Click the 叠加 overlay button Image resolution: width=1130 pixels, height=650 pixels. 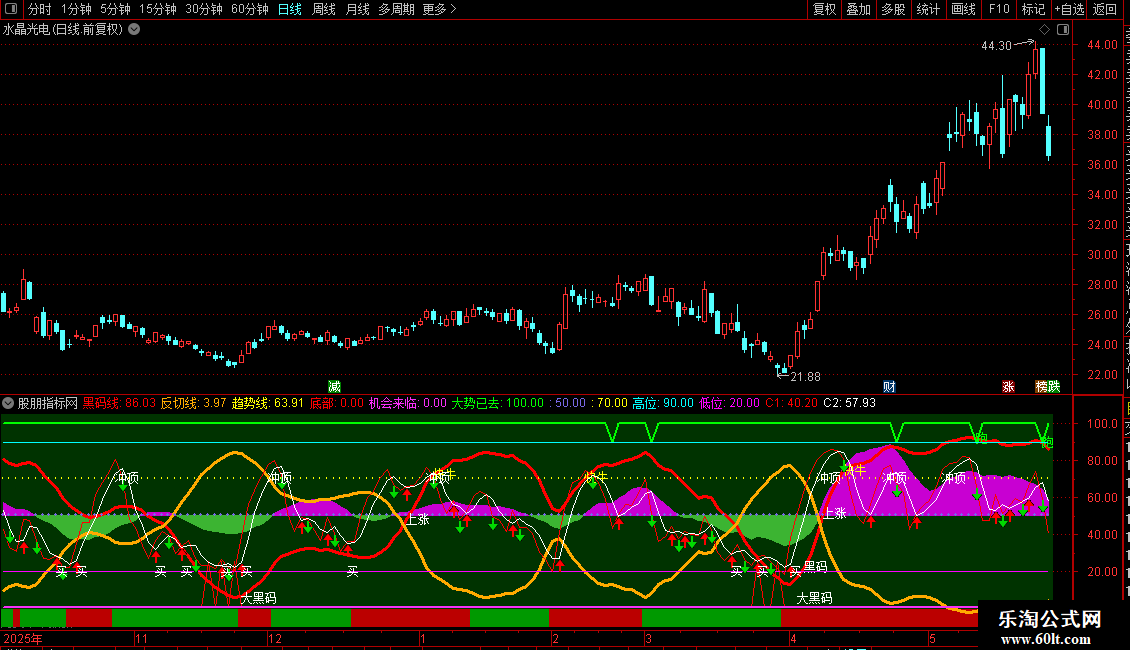click(859, 9)
